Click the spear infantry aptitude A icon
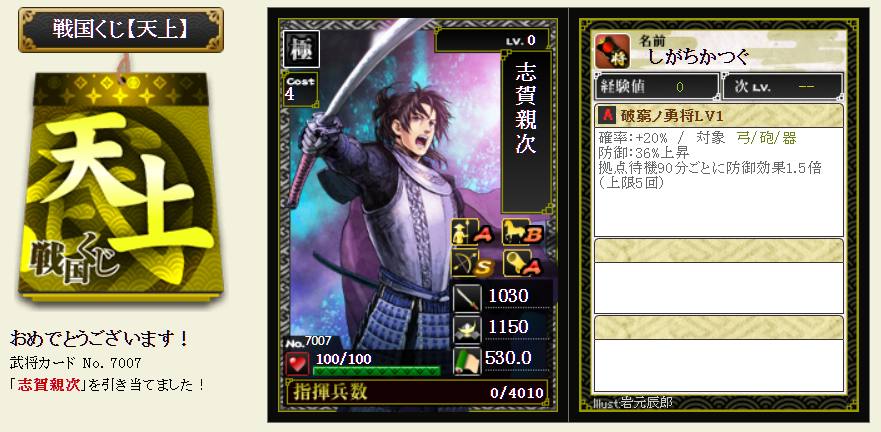This screenshot has width=881, height=432. 473,233
